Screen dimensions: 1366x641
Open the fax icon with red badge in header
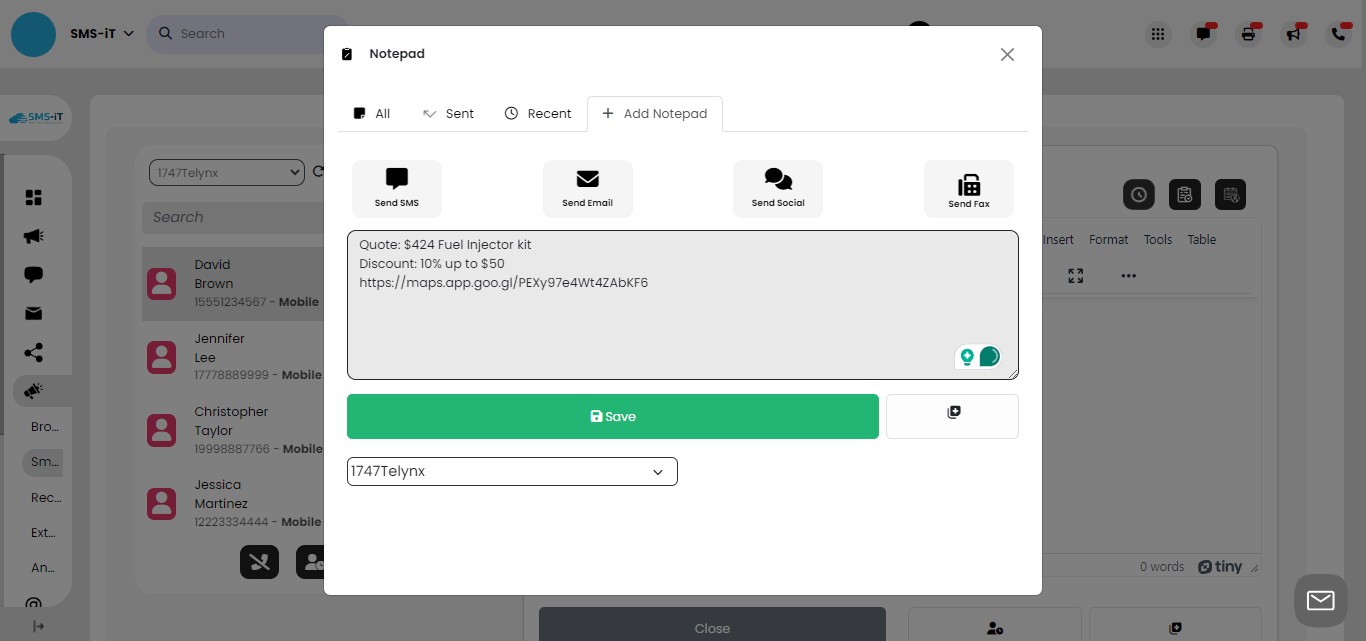click(1247, 33)
